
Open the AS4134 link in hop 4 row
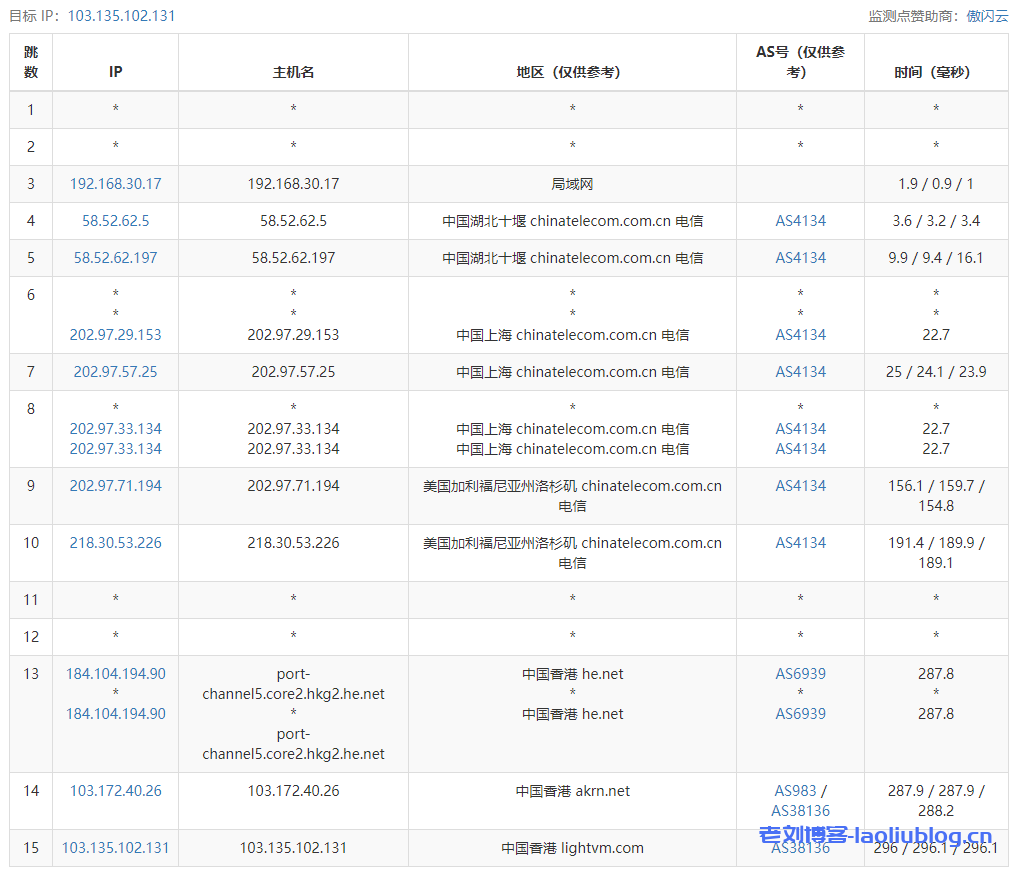coord(800,221)
